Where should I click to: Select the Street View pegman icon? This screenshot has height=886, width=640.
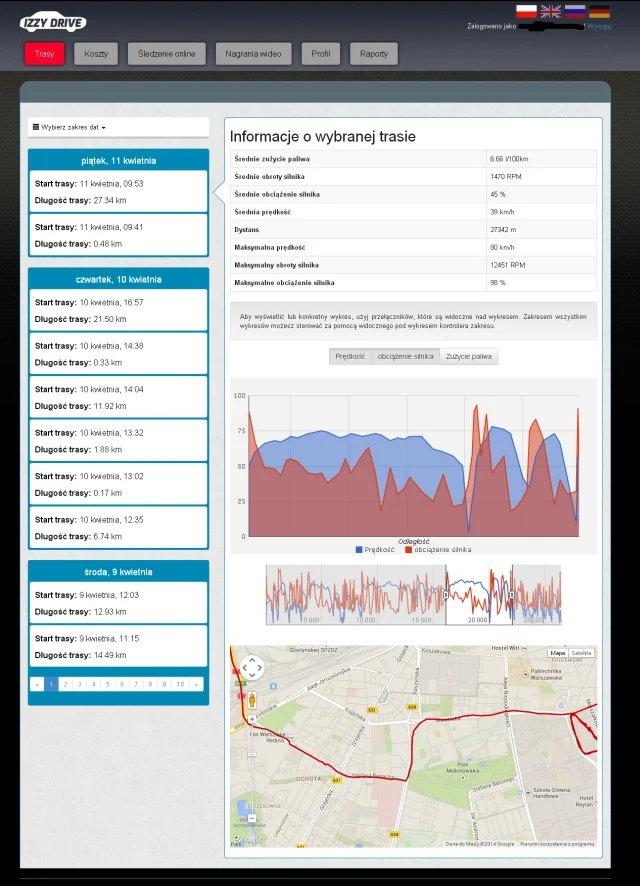tap(252, 700)
